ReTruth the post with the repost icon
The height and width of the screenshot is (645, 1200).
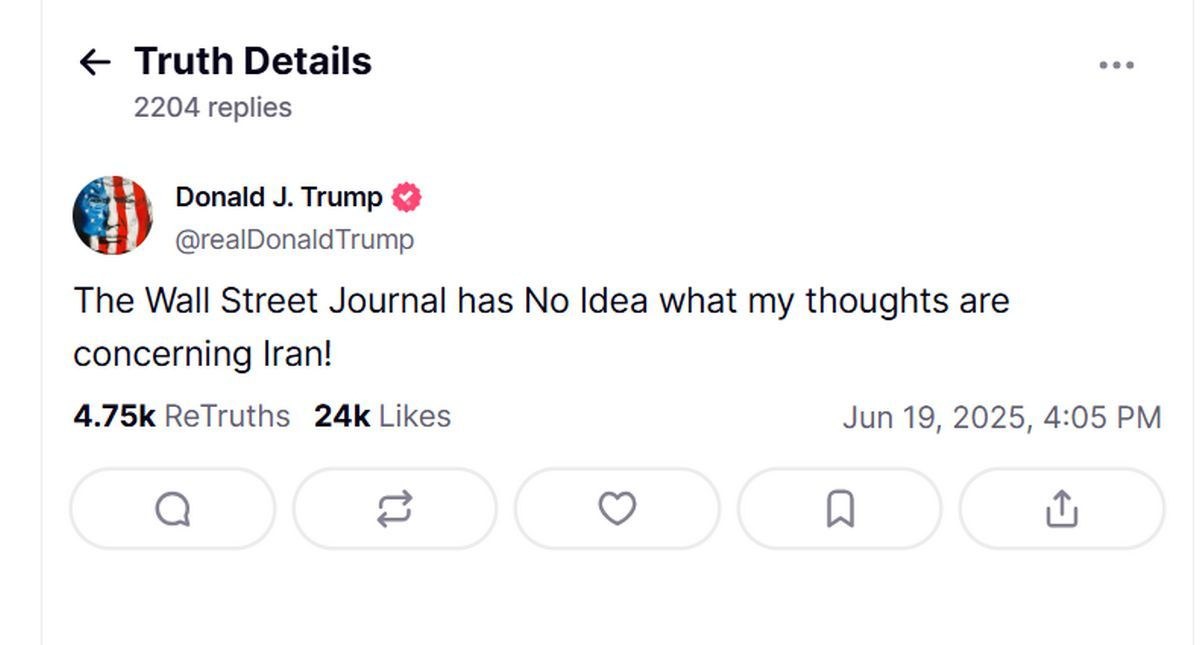click(394, 509)
